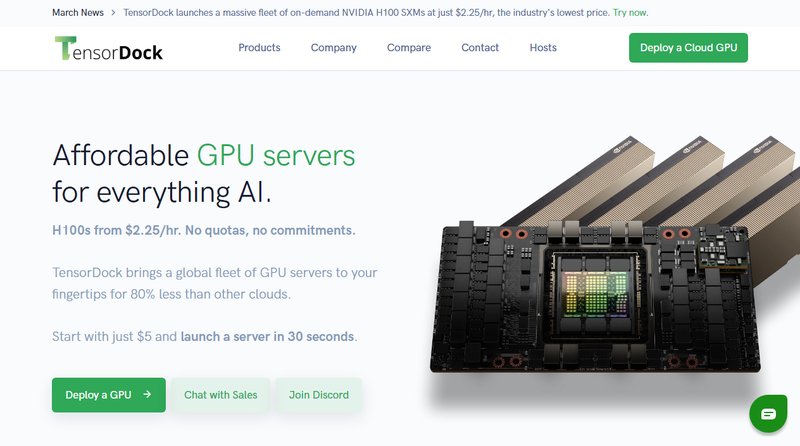Viewport: 800px width, 446px height.
Task: Open the Company menu
Action: 334,47
